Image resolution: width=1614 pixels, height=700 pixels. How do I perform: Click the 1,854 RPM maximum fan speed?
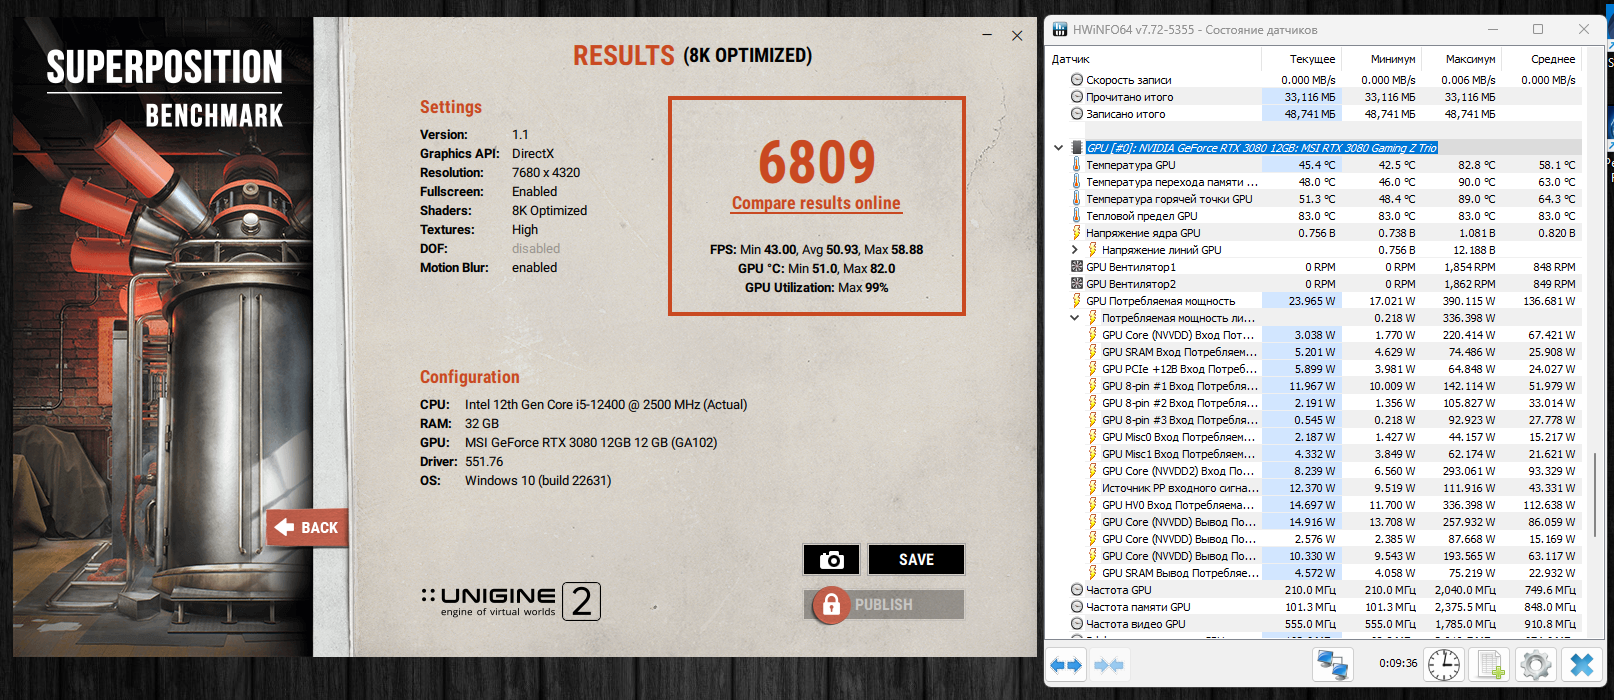(1470, 267)
